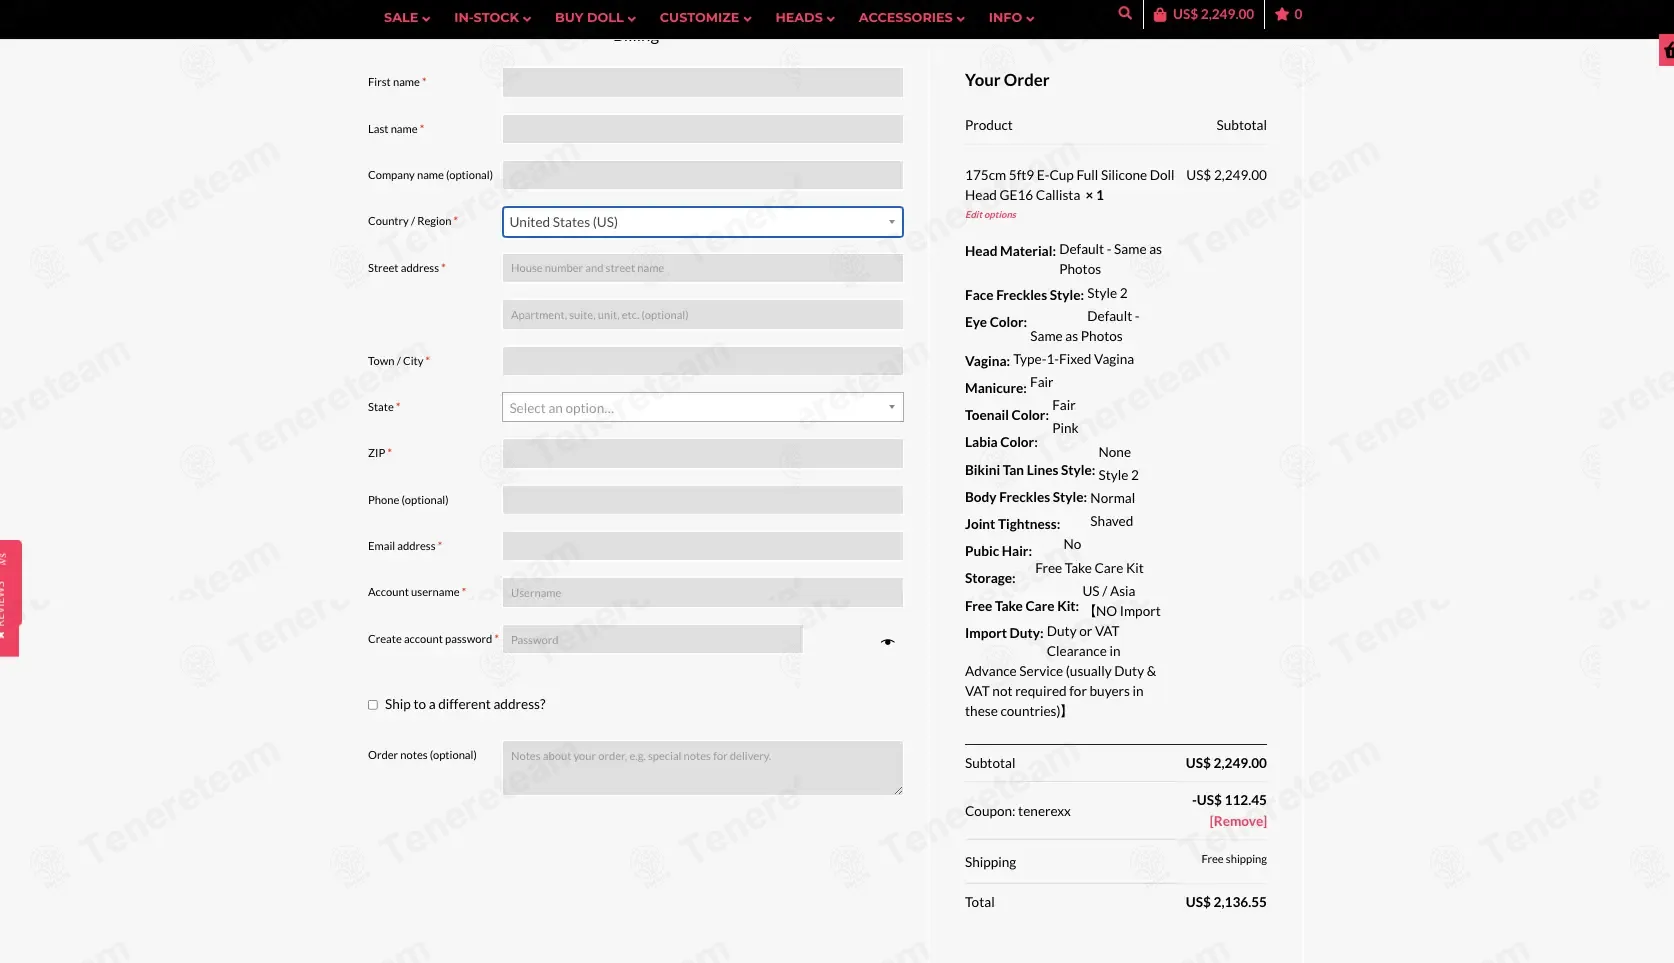Image resolution: width=1674 pixels, height=963 pixels.
Task: Toggle password visibility eye icon
Action: tap(887, 642)
